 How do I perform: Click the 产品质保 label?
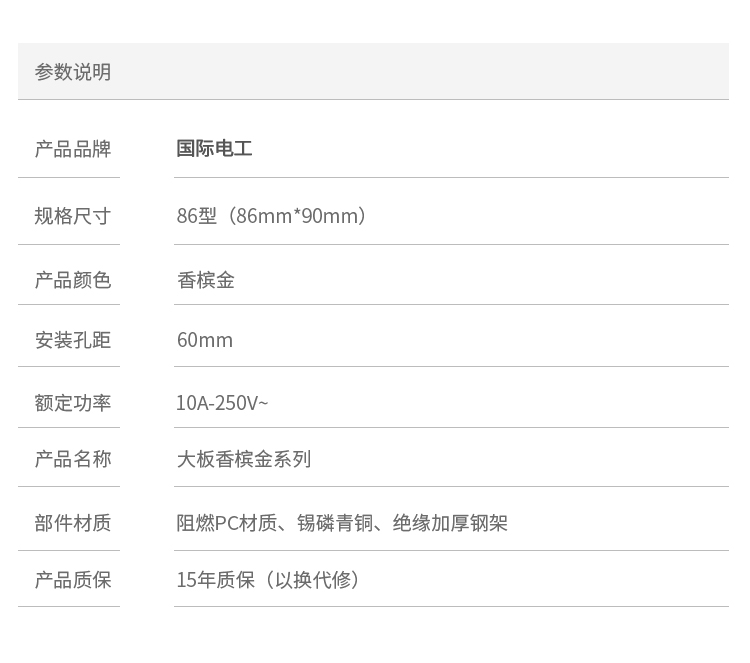click(x=72, y=580)
